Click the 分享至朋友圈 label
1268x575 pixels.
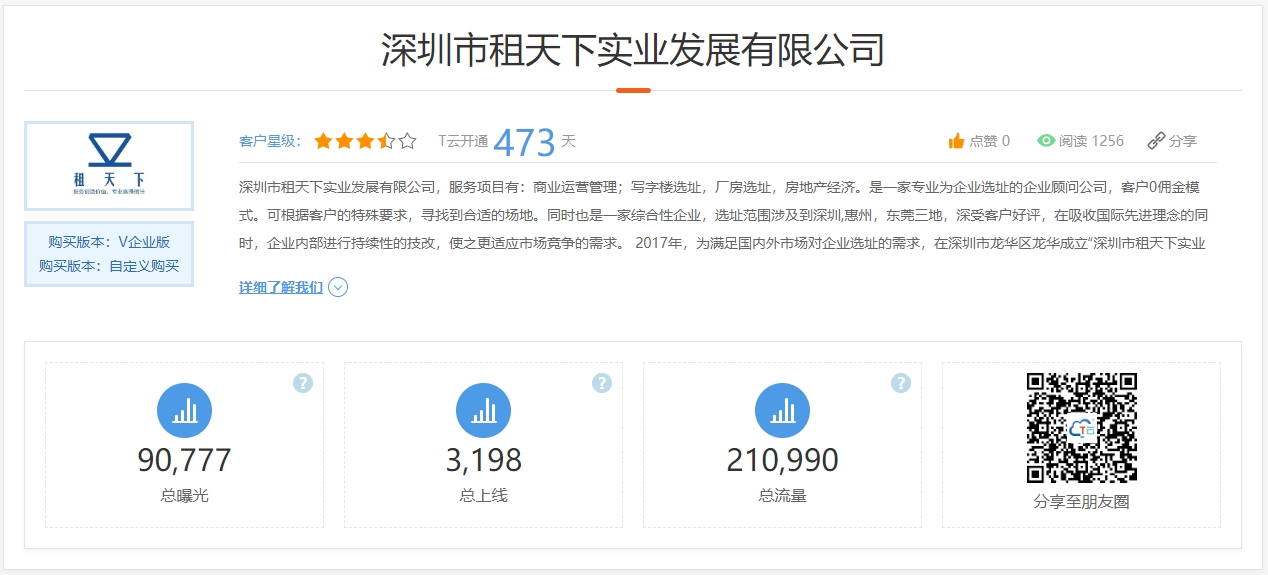coord(1081,501)
